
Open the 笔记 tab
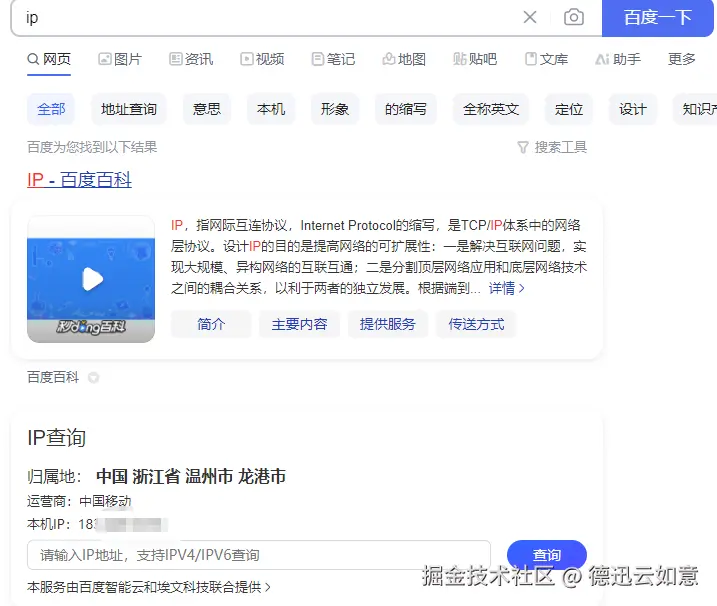click(333, 59)
